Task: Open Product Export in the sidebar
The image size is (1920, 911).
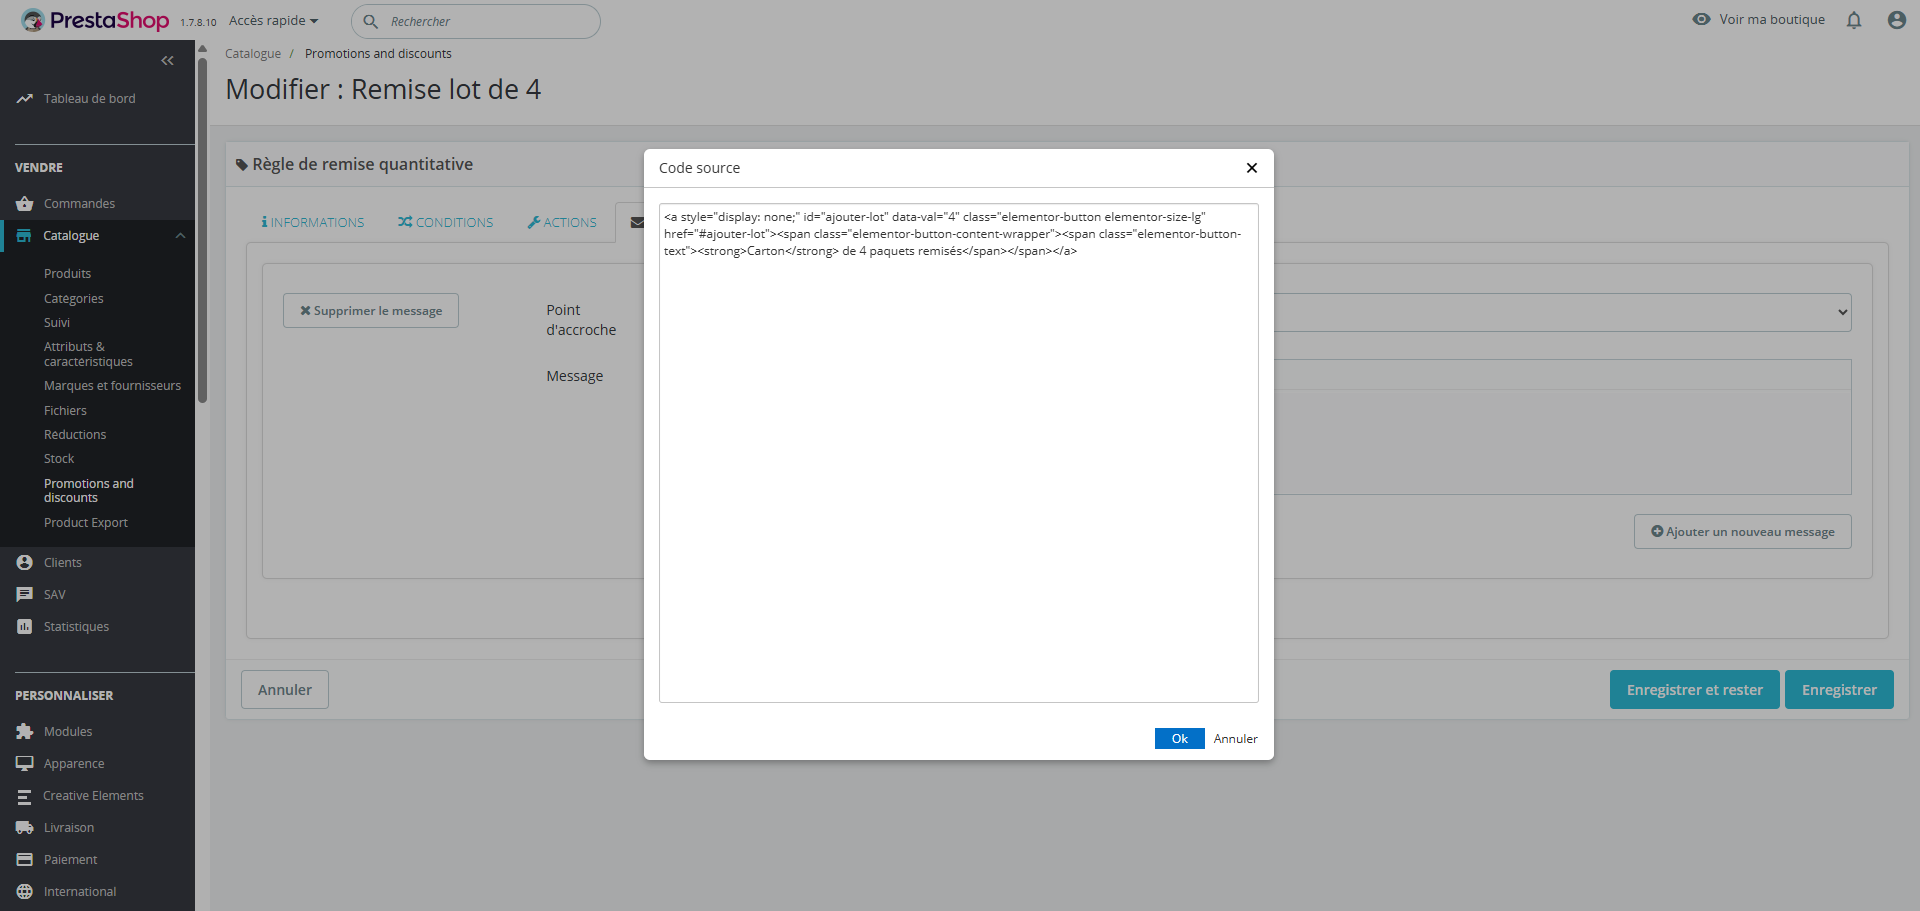Action: pyautogui.click(x=86, y=523)
